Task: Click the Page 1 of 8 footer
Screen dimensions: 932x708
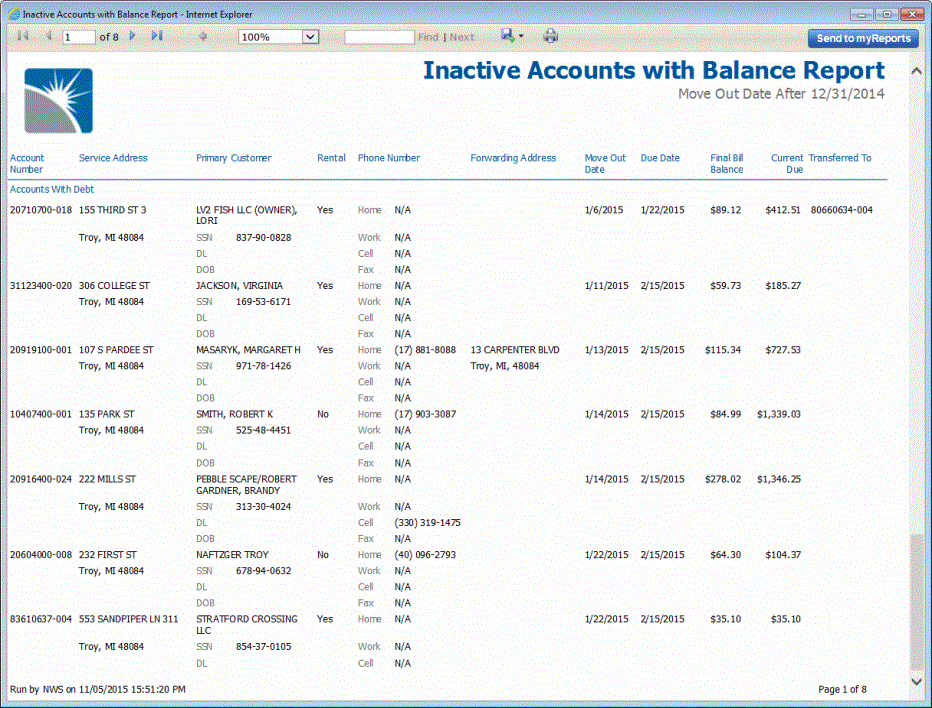Action: 842,690
